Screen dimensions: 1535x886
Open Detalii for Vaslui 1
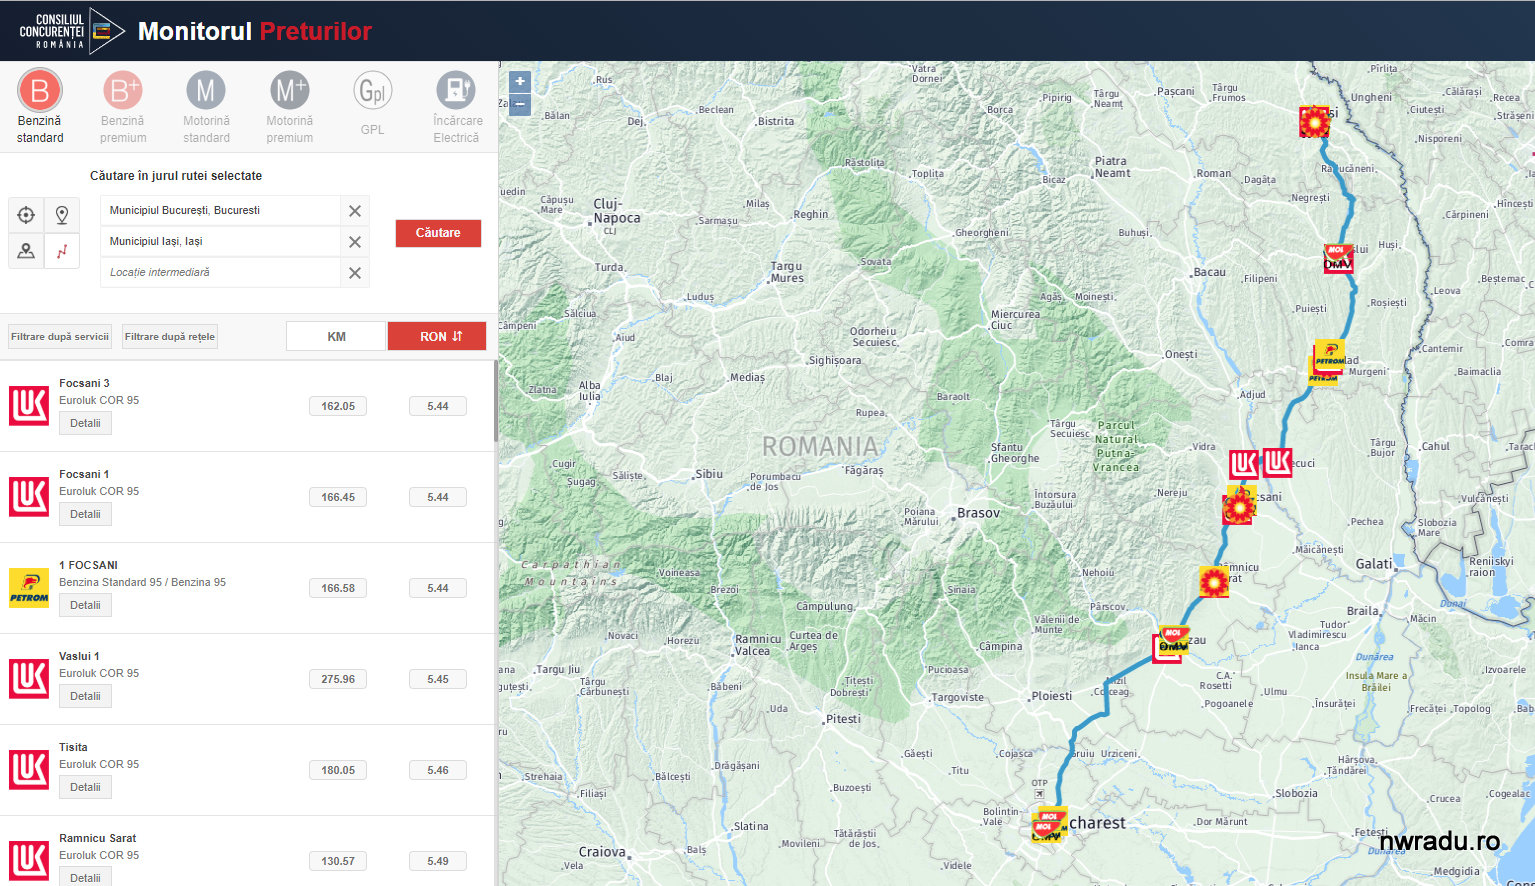coord(85,696)
